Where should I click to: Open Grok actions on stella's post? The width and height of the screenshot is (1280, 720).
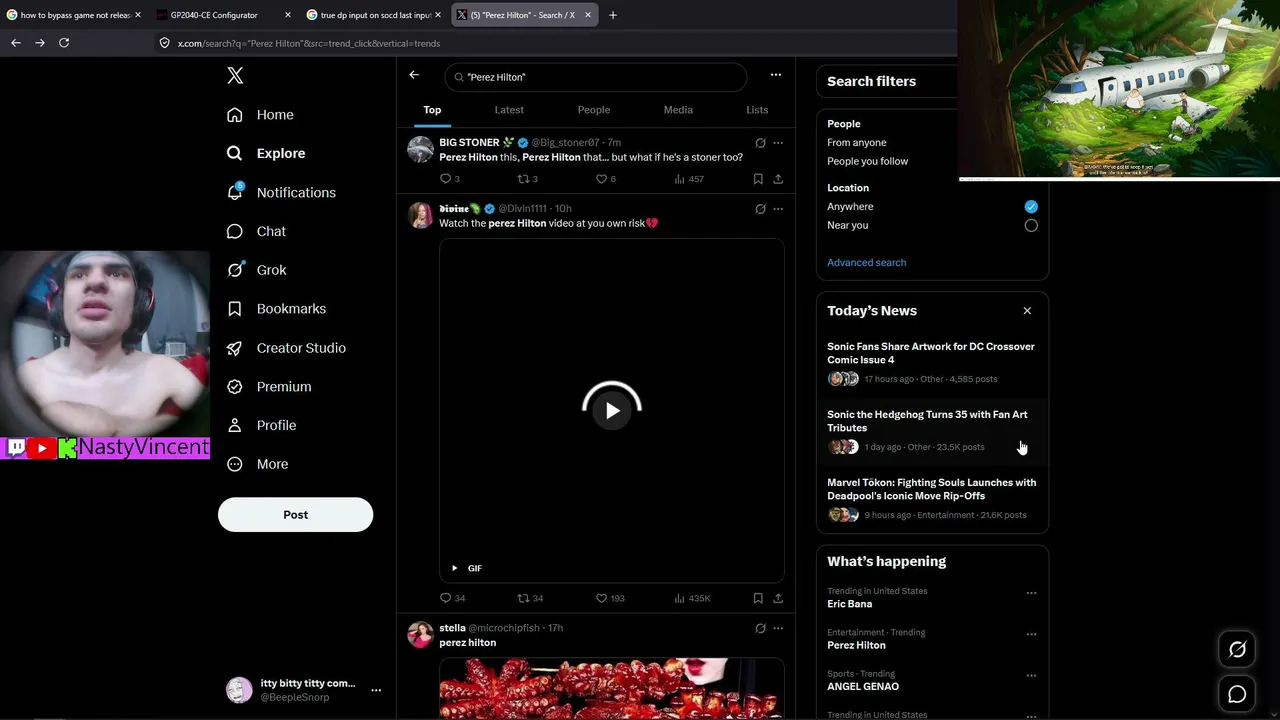760,628
